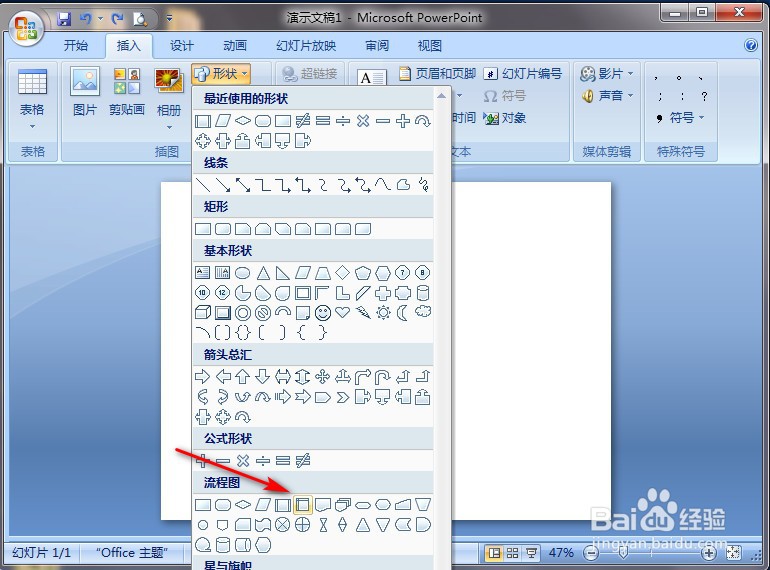Select the moon shape

tap(403, 313)
